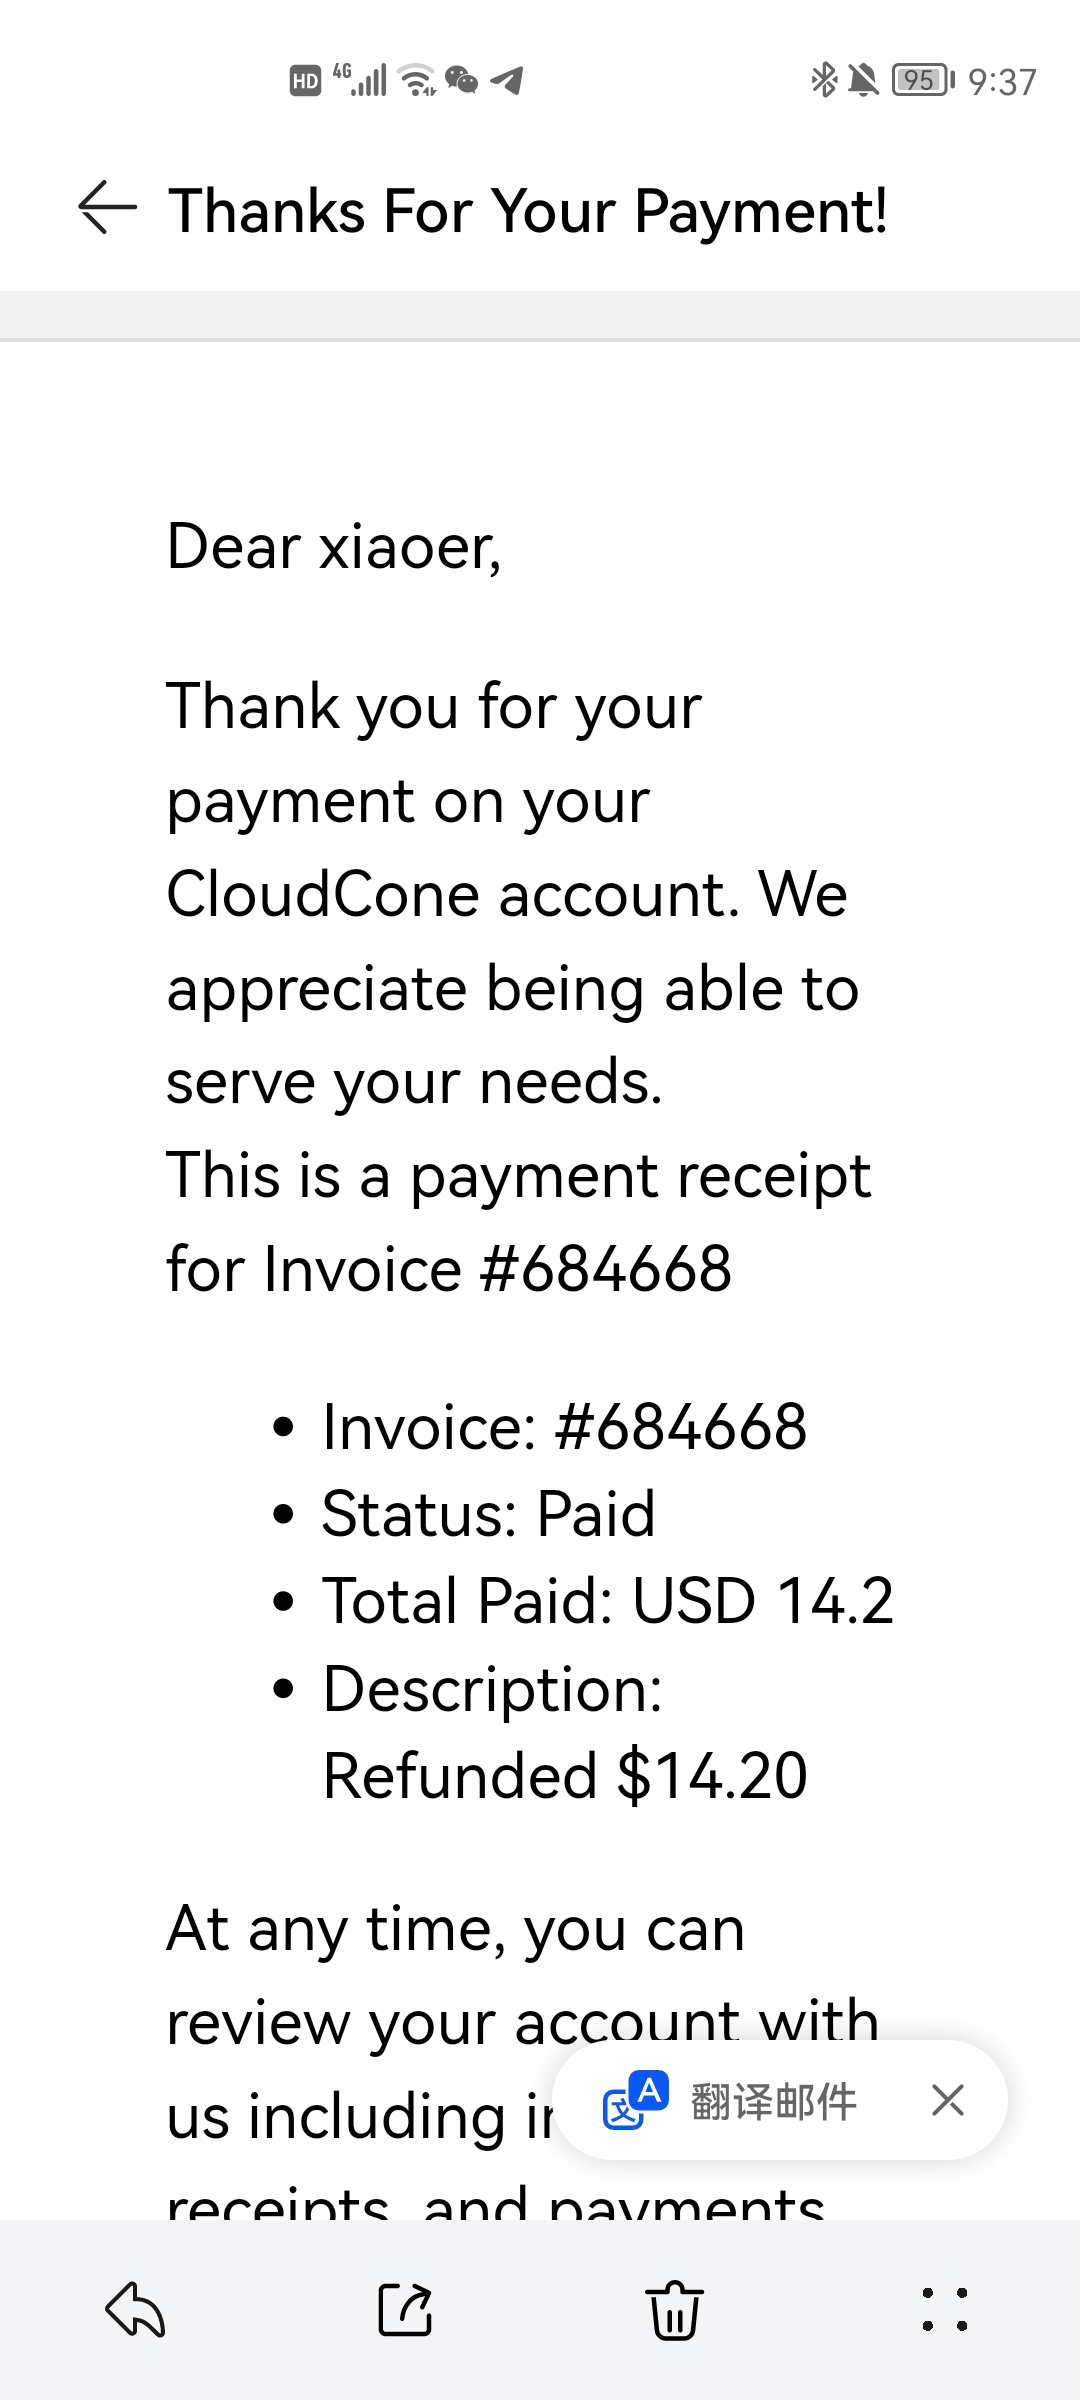Tap the WeChat notification icon
This screenshot has width=1080, height=2400.
click(x=461, y=80)
